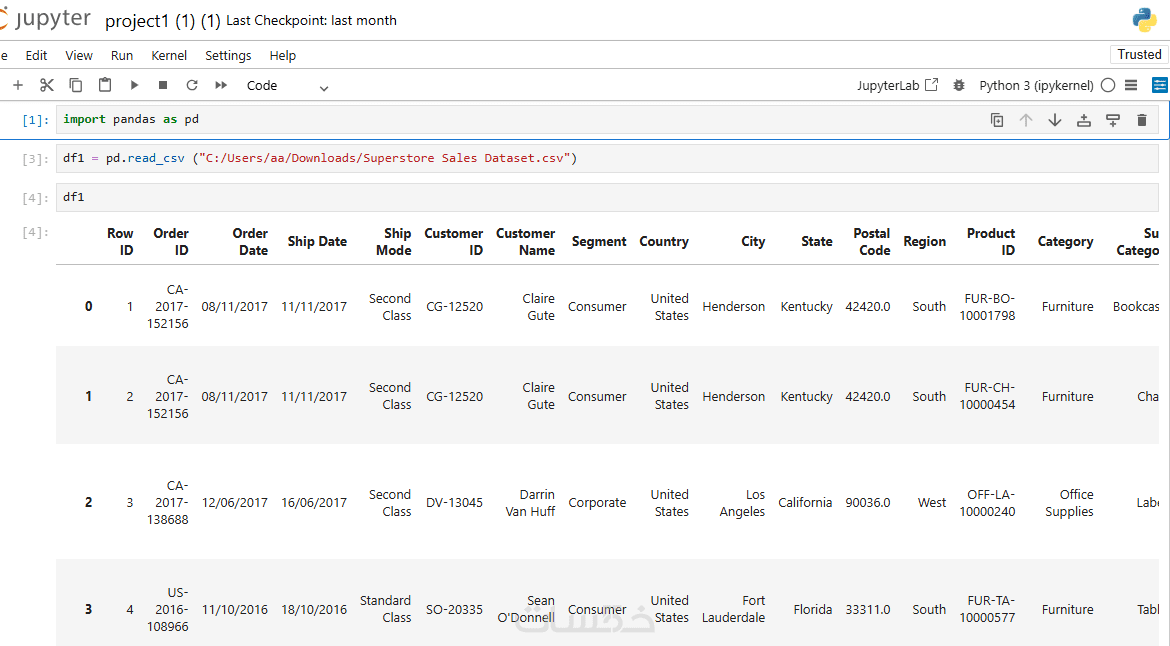Viewport: 1170px width, 646px height.
Task: Restart the kernel icon
Action: coord(192,86)
